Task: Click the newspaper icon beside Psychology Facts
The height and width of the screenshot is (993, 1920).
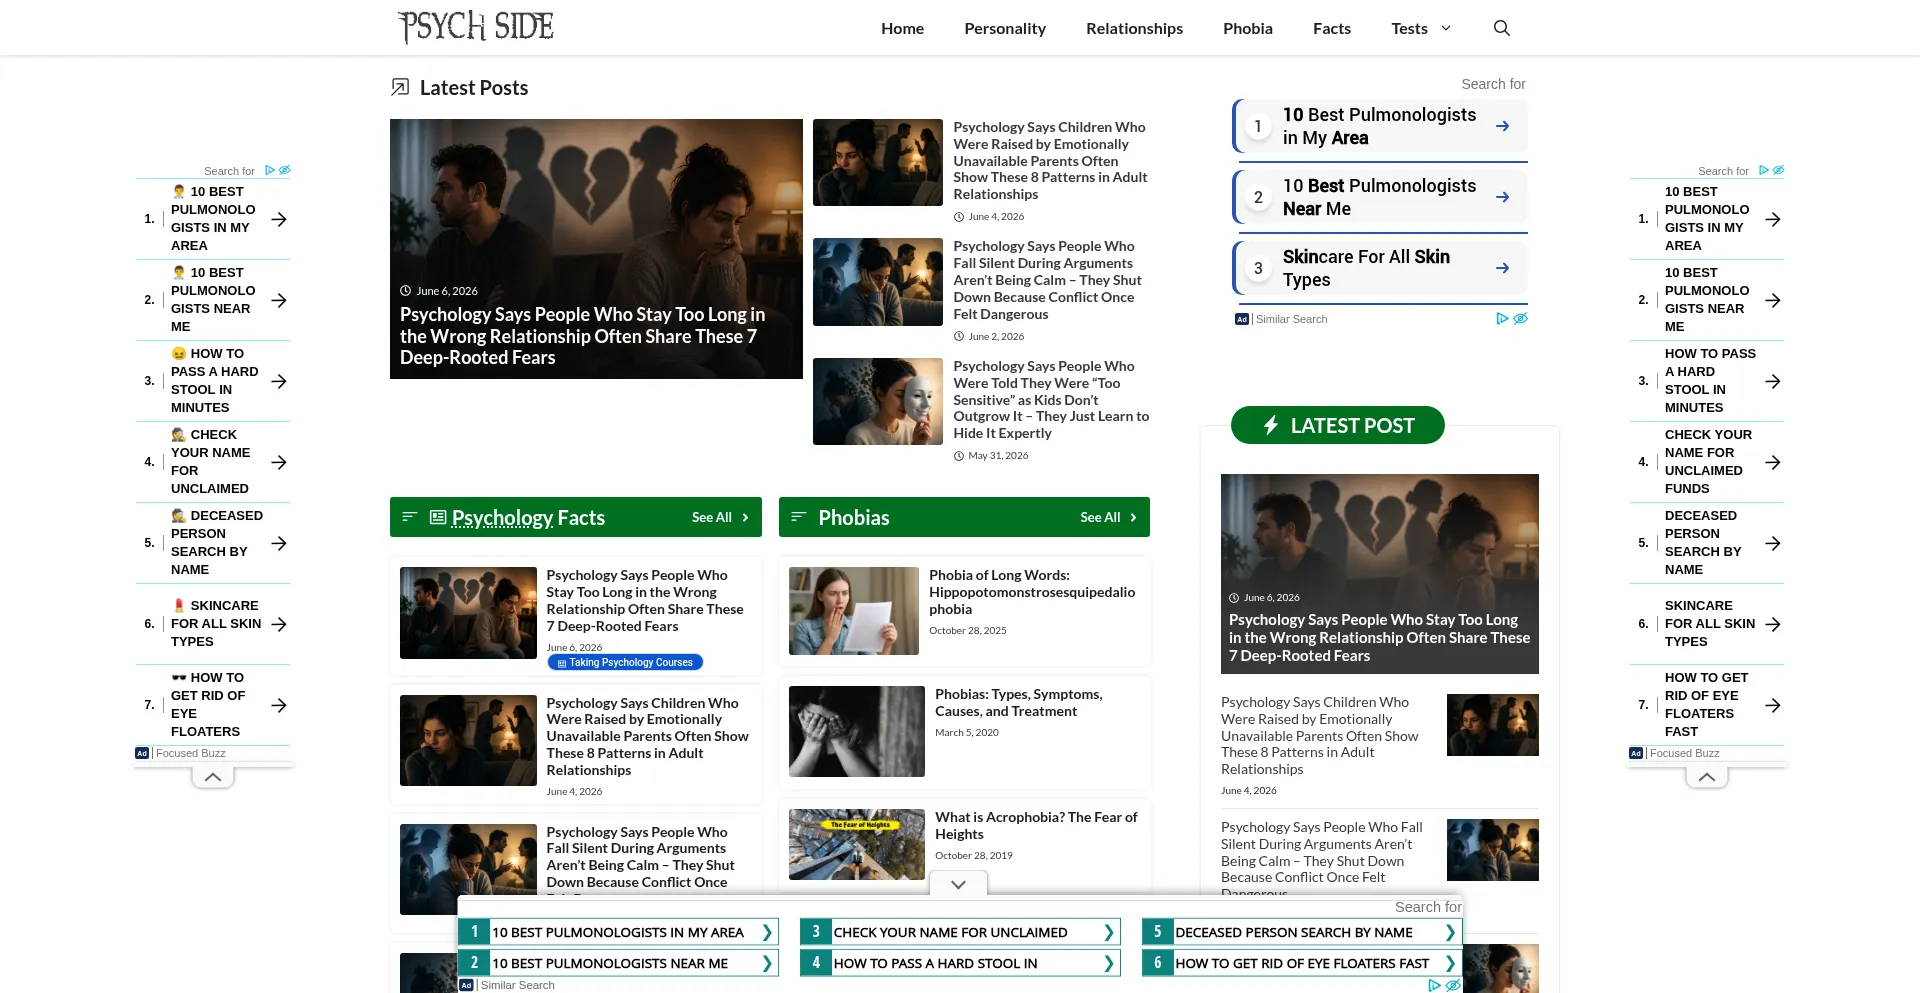Action: coord(438,517)
